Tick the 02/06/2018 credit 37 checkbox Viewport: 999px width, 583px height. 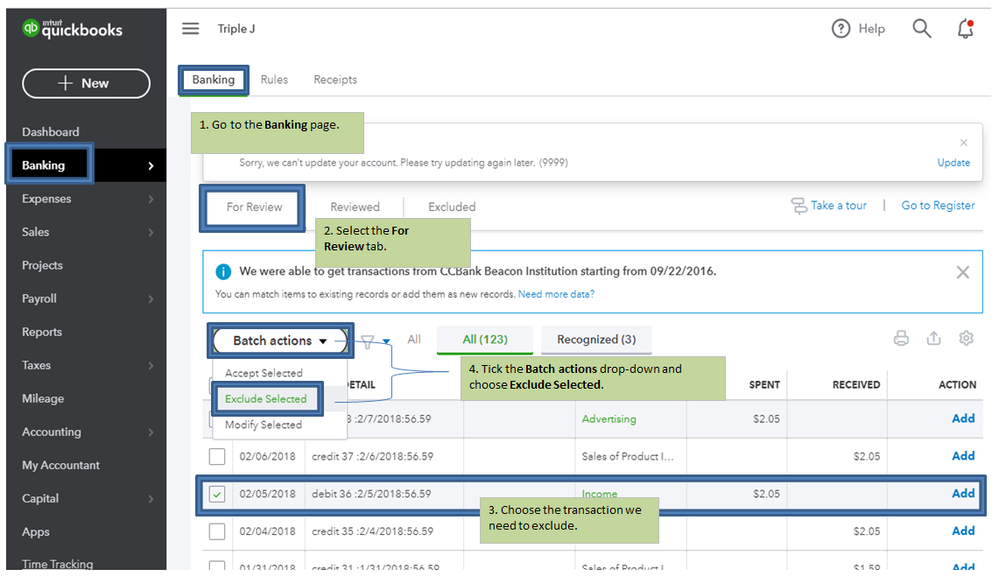coord(217,457)
